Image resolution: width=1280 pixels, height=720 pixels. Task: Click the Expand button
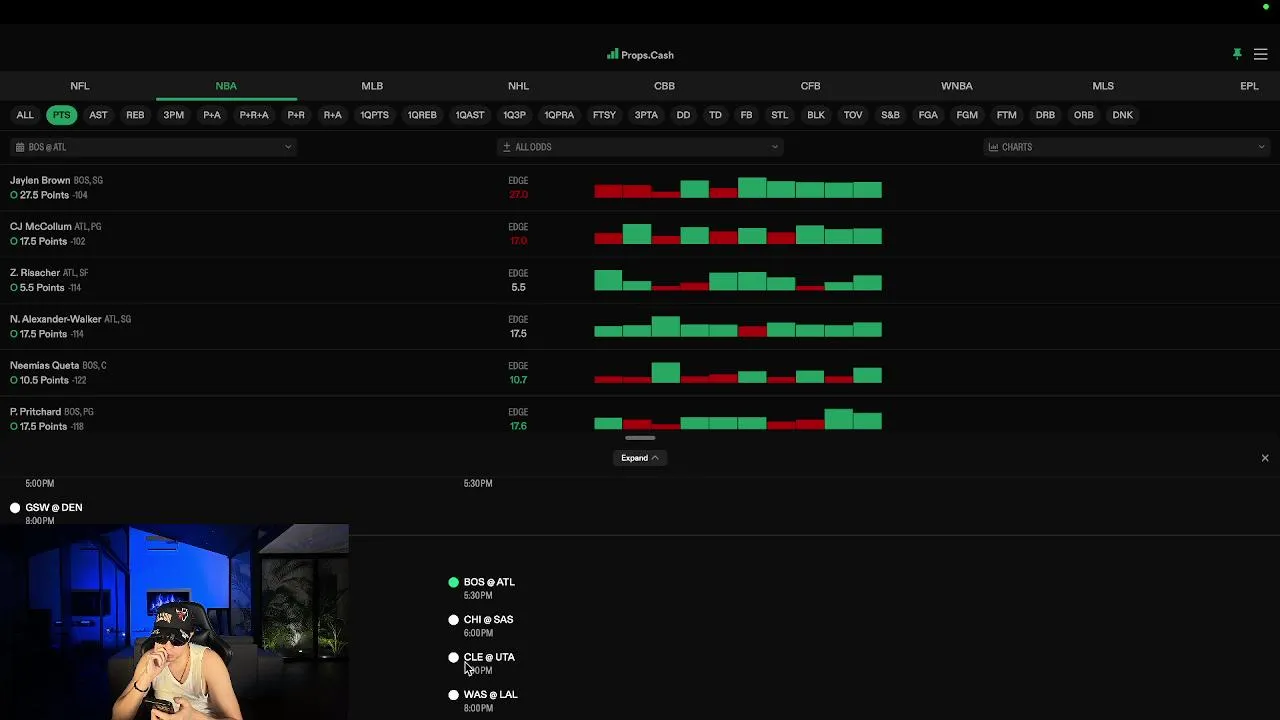[640, 458]
